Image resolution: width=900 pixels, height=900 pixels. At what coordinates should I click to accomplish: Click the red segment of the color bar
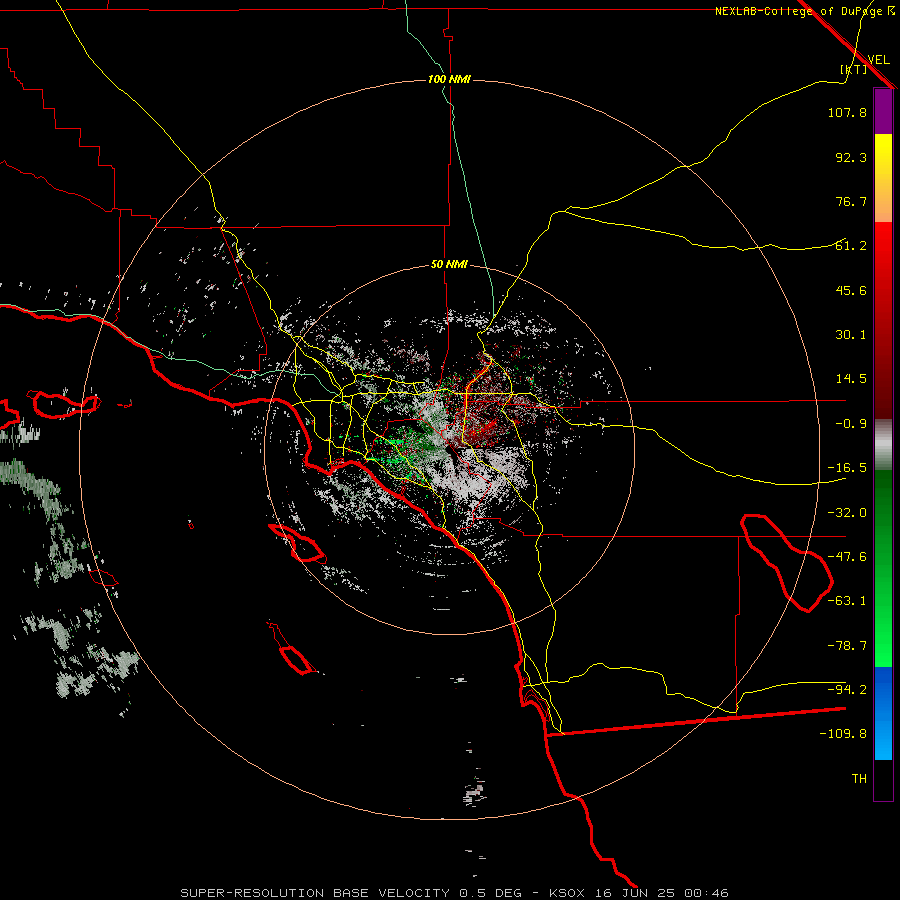883,320
